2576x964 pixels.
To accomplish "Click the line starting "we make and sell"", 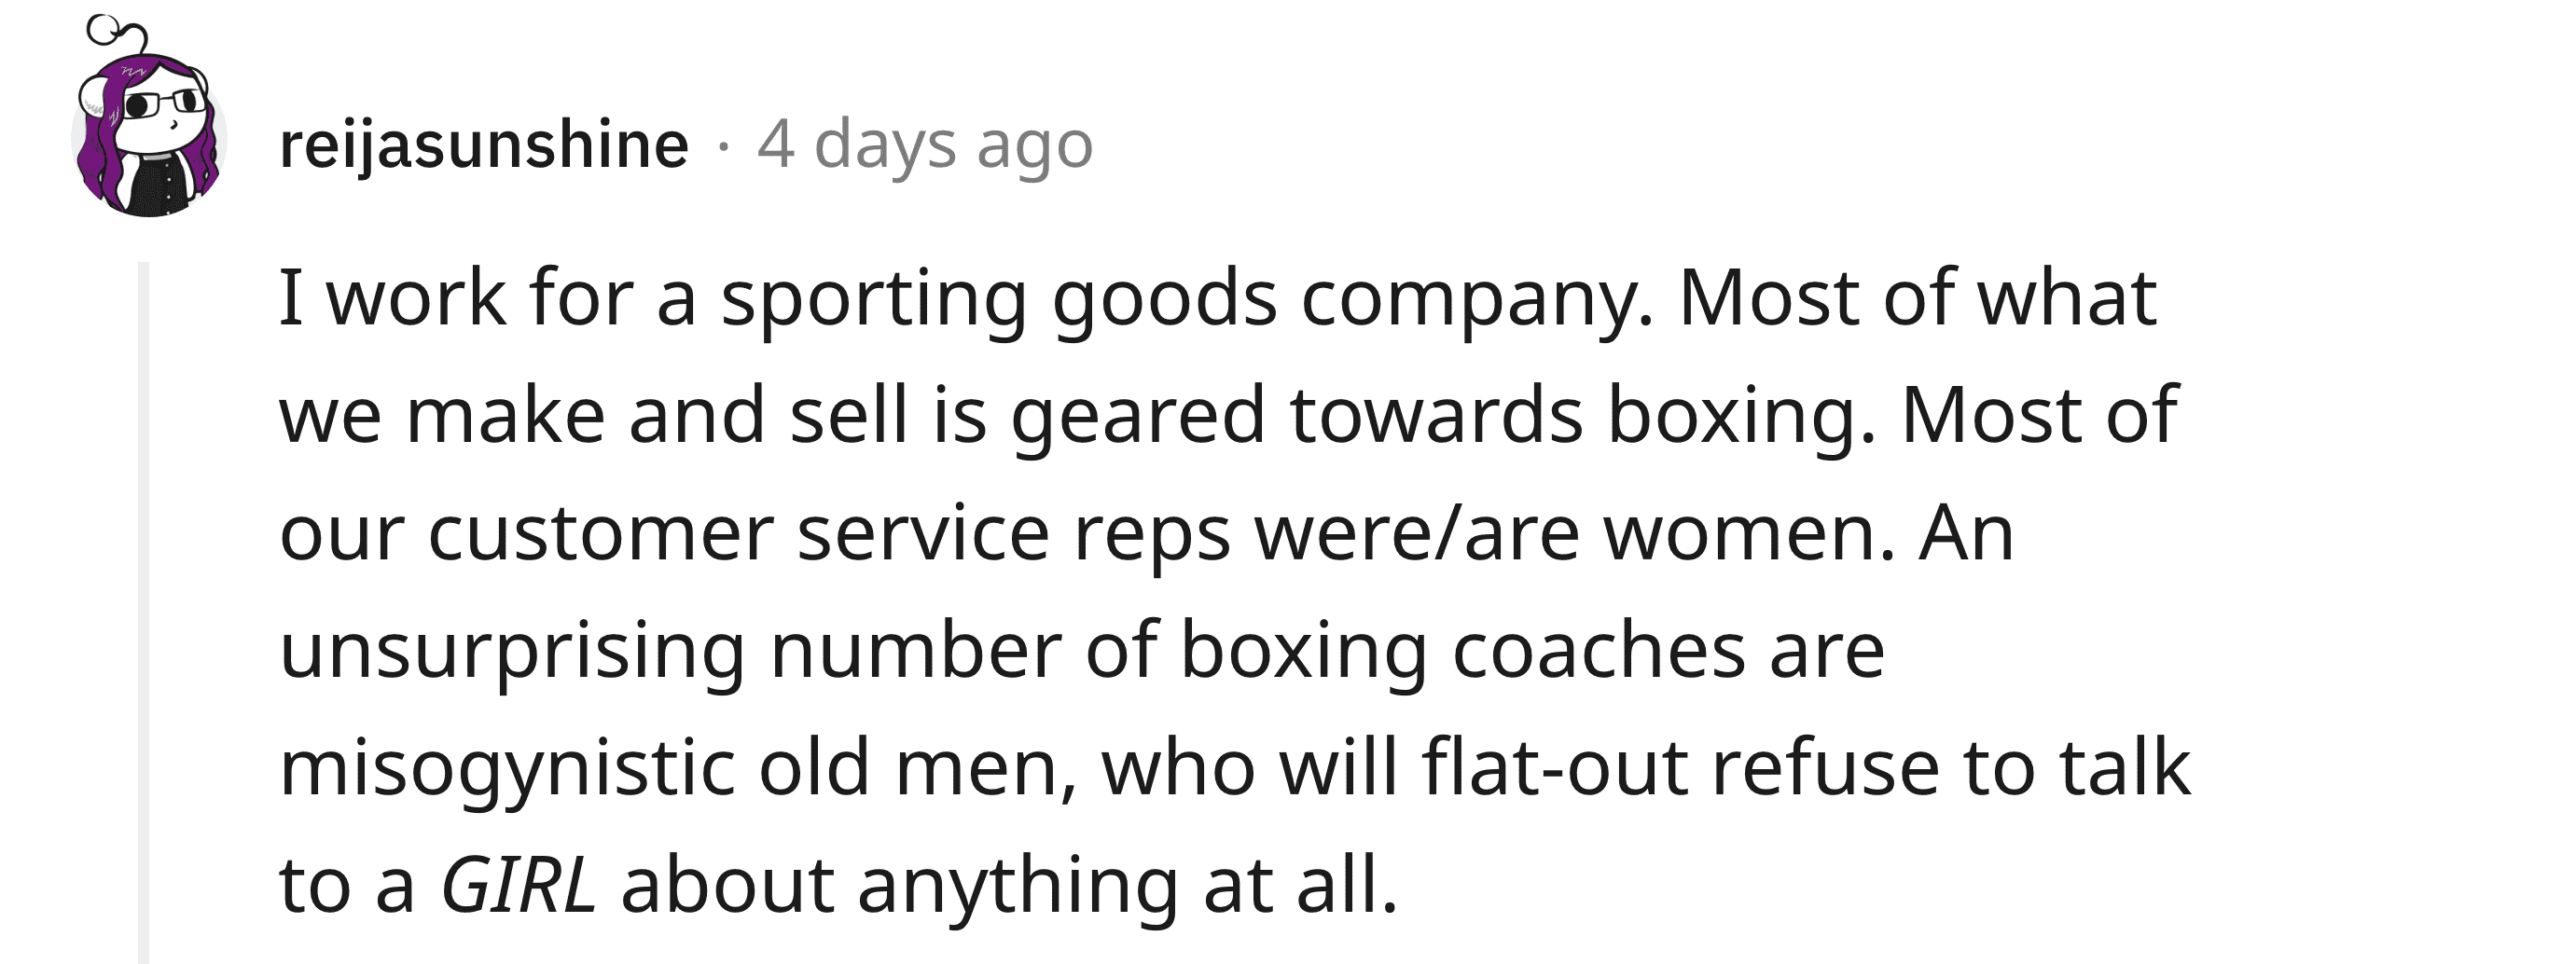I will click(x=1228, y=416).
